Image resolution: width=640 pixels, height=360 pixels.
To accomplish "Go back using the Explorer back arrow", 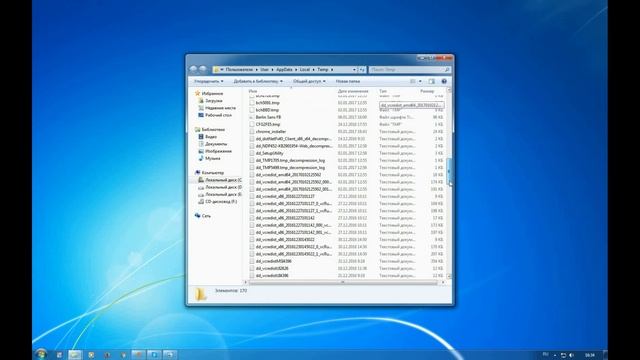I will 193,69.
